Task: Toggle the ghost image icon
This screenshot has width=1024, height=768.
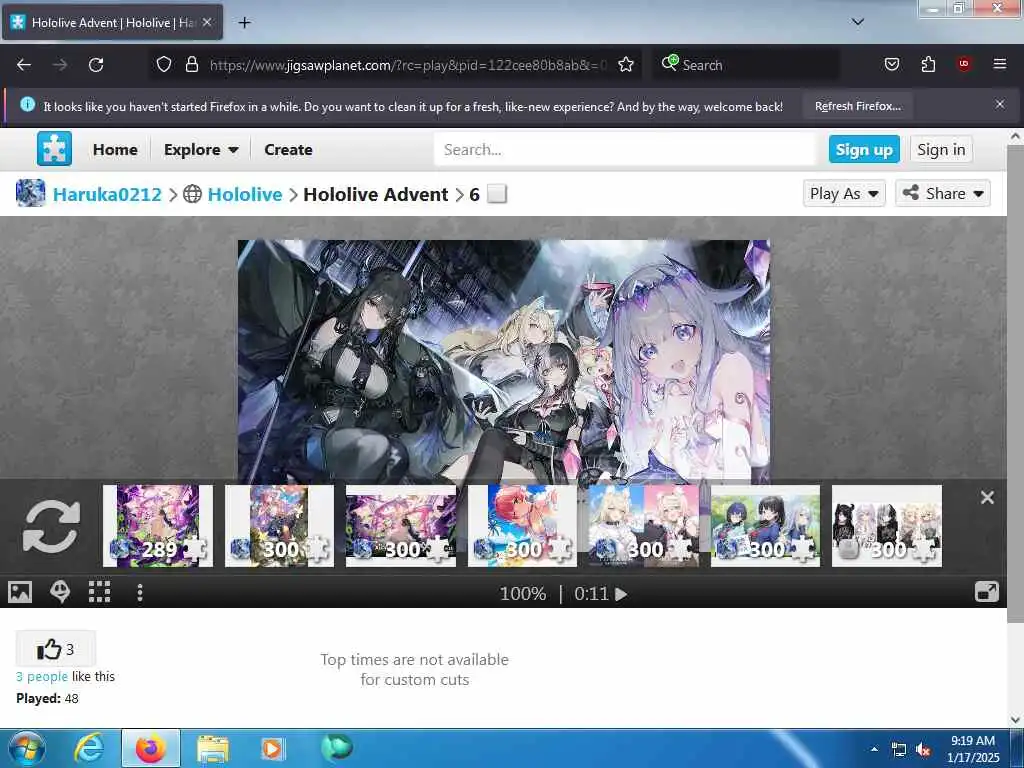Action: (x=60, y=592)
